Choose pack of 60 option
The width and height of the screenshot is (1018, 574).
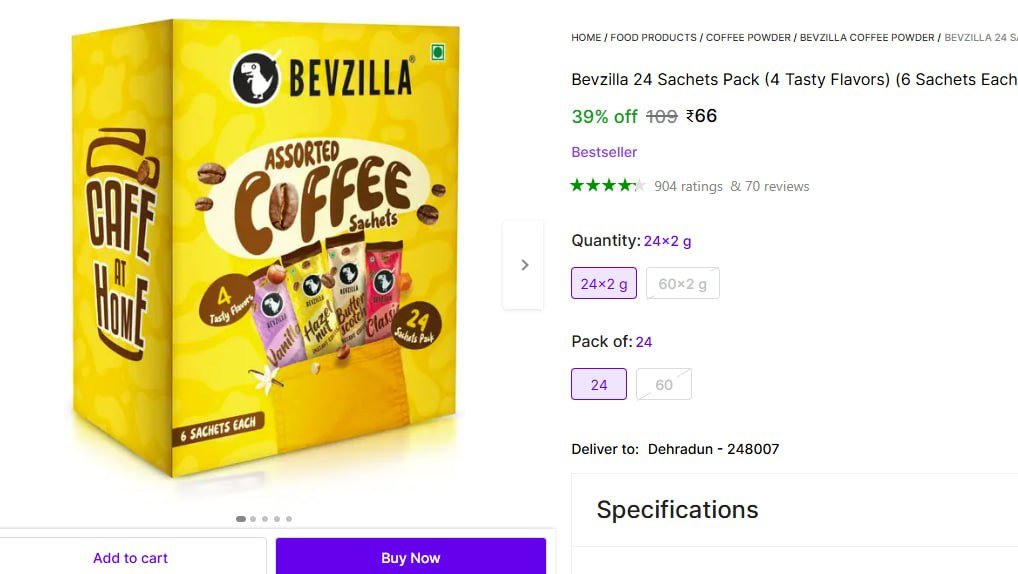tap(664, 385)
